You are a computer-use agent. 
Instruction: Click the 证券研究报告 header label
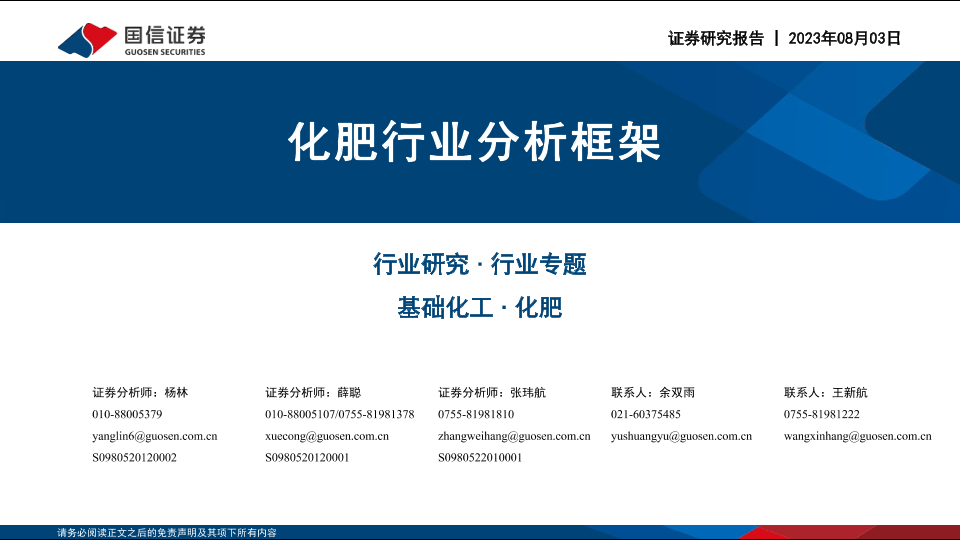(715, 39)
